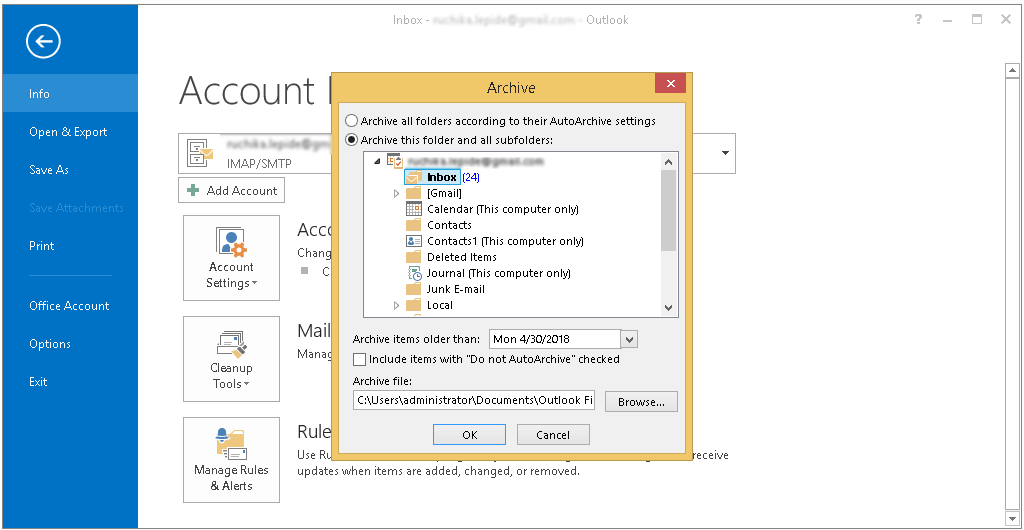This screenshot has height=530, width=1024.
Task: Open Manage Rules & Alerts icon button
Action: click(231, 460)
